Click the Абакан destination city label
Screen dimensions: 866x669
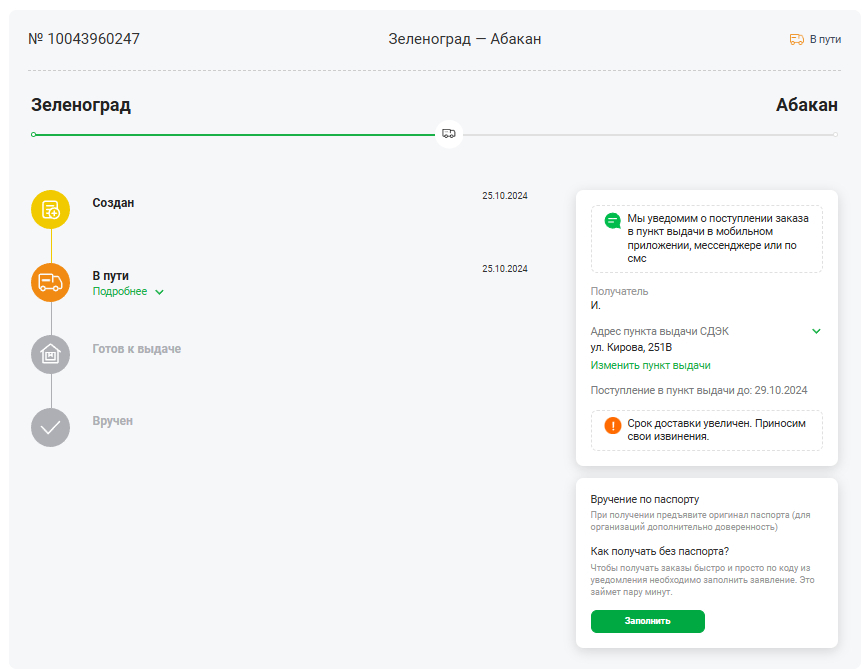click(x=806, y=105)
